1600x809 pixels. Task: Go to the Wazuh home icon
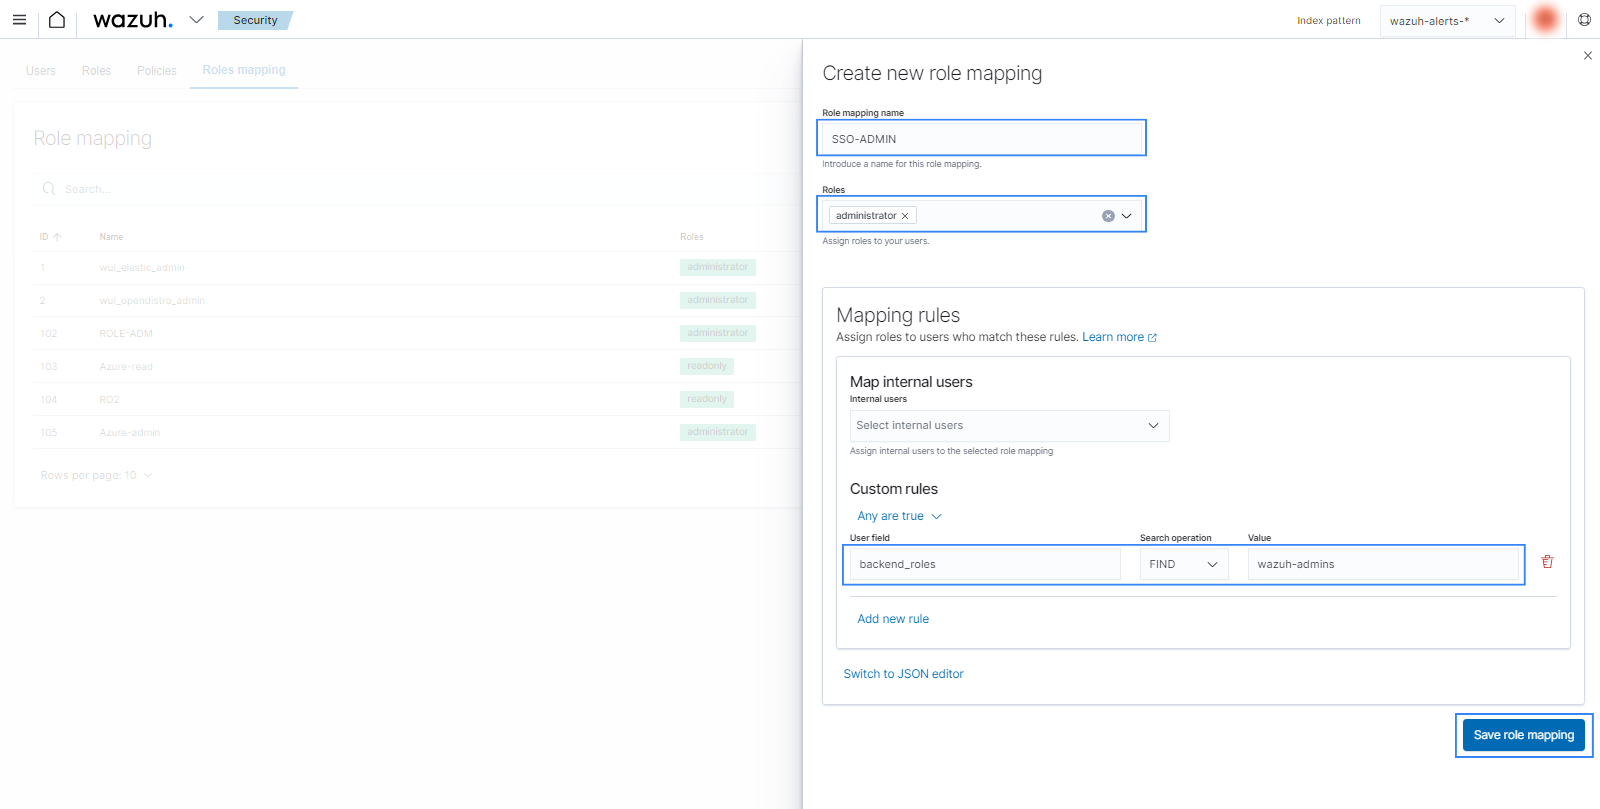coord(57,20)
